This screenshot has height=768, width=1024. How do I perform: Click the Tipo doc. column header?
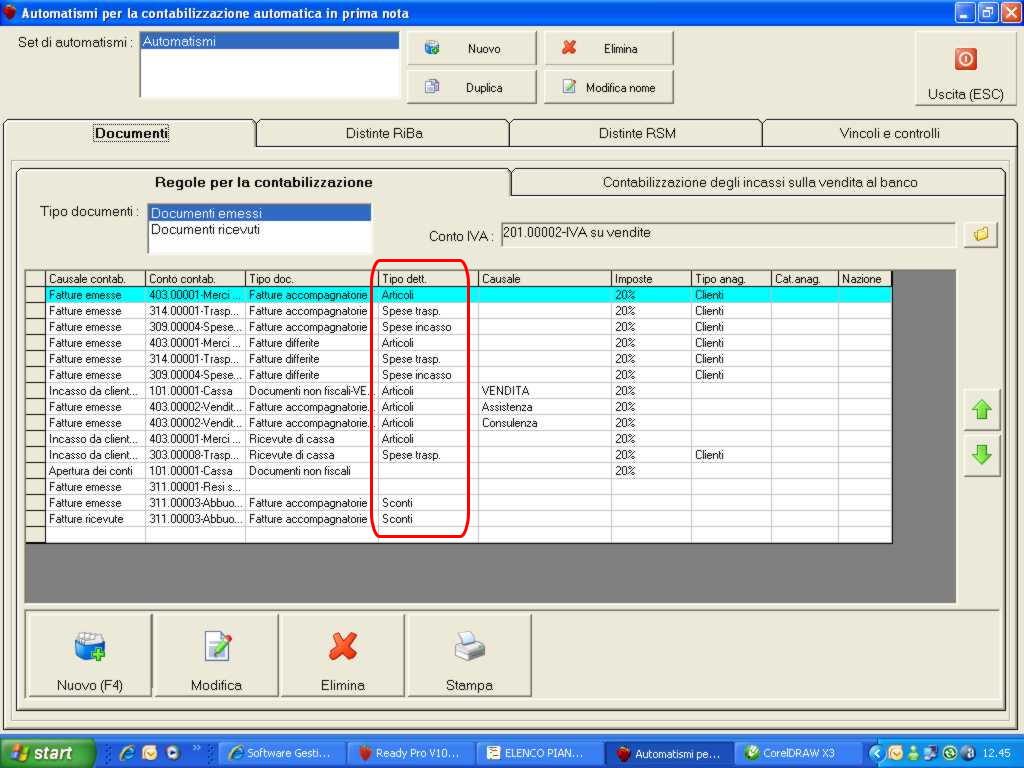(x=312, y=279)
